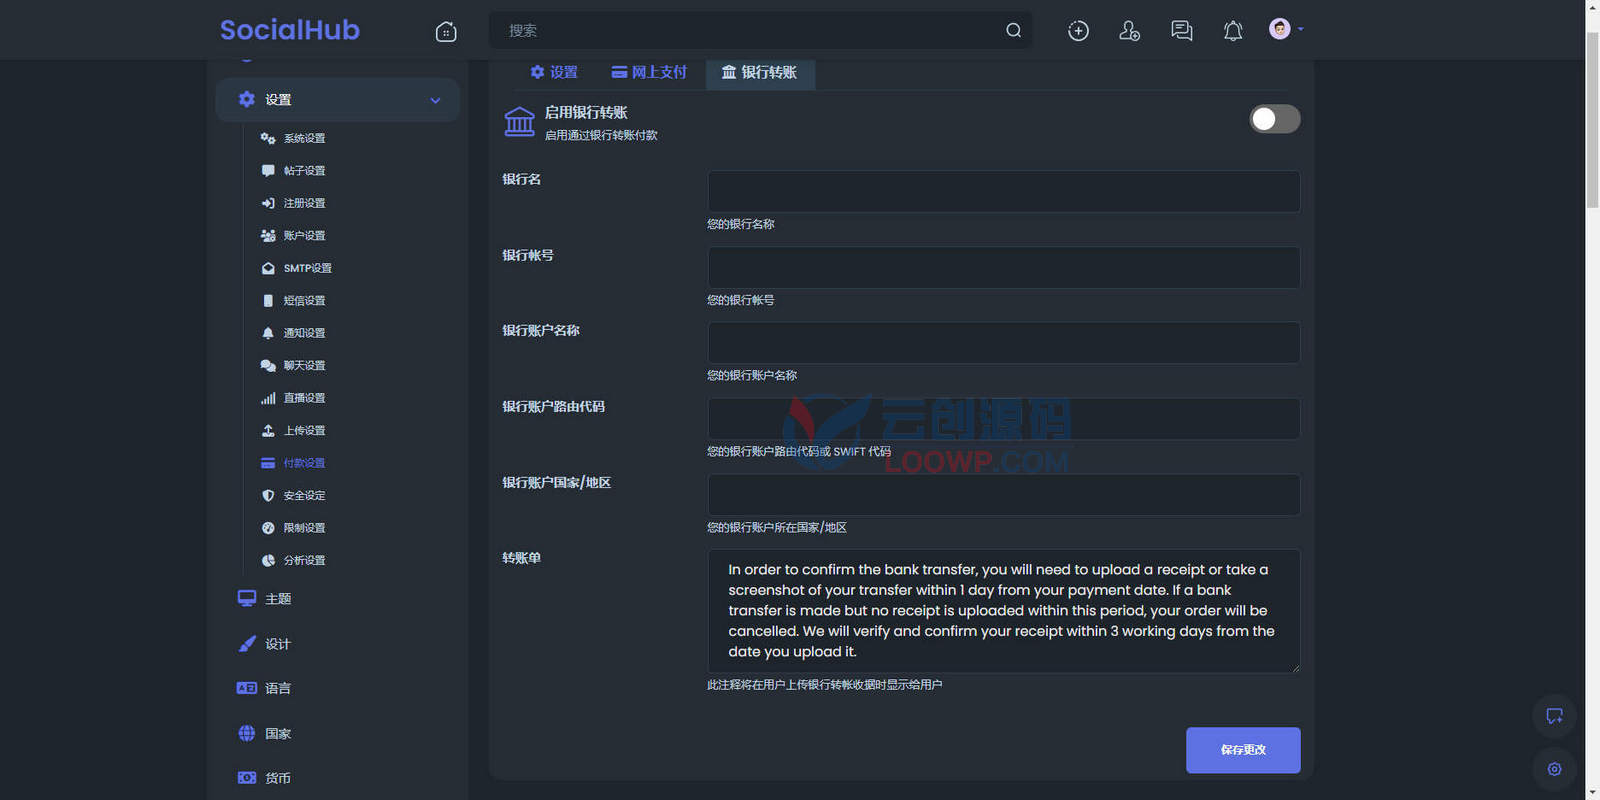This screenshot has width=1600, height=800.
Task: Open 账户设置 in sidebar
Action: pyautogui.click(x=304, y=236)
